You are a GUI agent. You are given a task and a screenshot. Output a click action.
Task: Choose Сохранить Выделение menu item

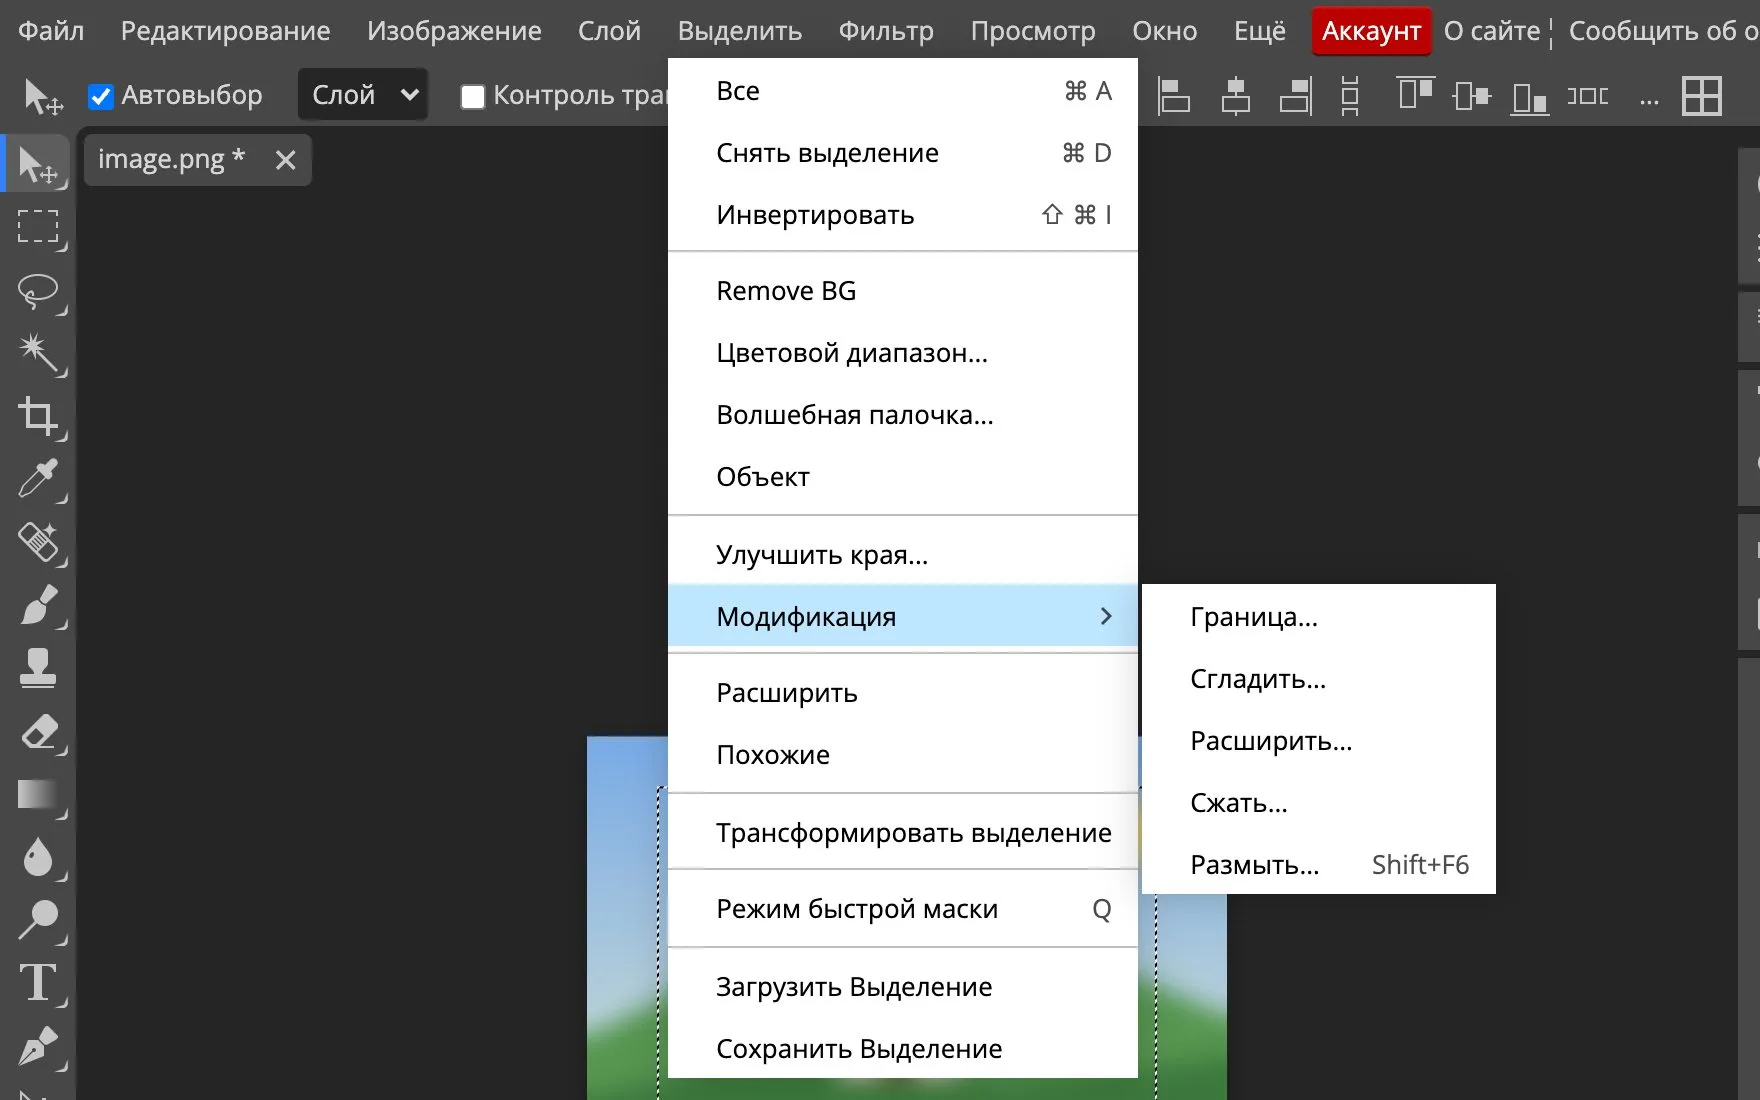click(902, 1048)
